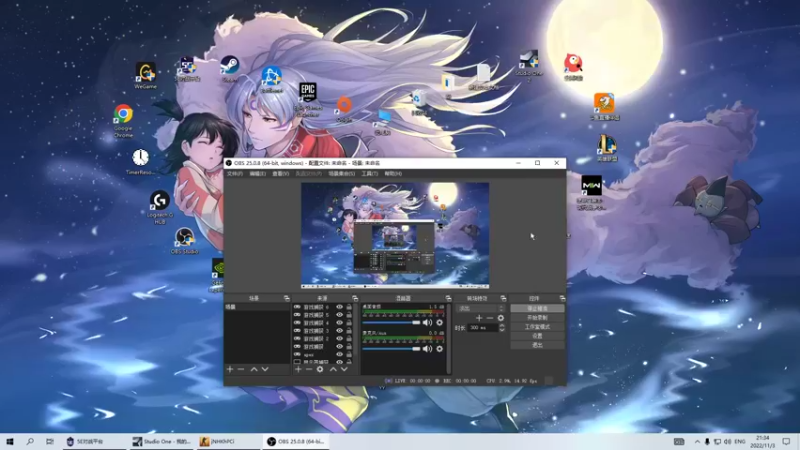Increase the 300 ms transition duration
Viewport: 800px width, 450px height.
coord(502,326)
